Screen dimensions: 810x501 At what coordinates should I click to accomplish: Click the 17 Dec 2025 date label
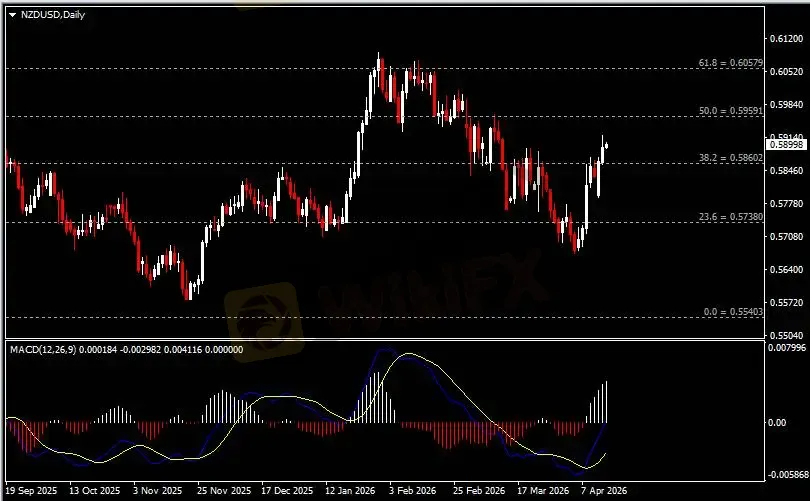[287, 490]
